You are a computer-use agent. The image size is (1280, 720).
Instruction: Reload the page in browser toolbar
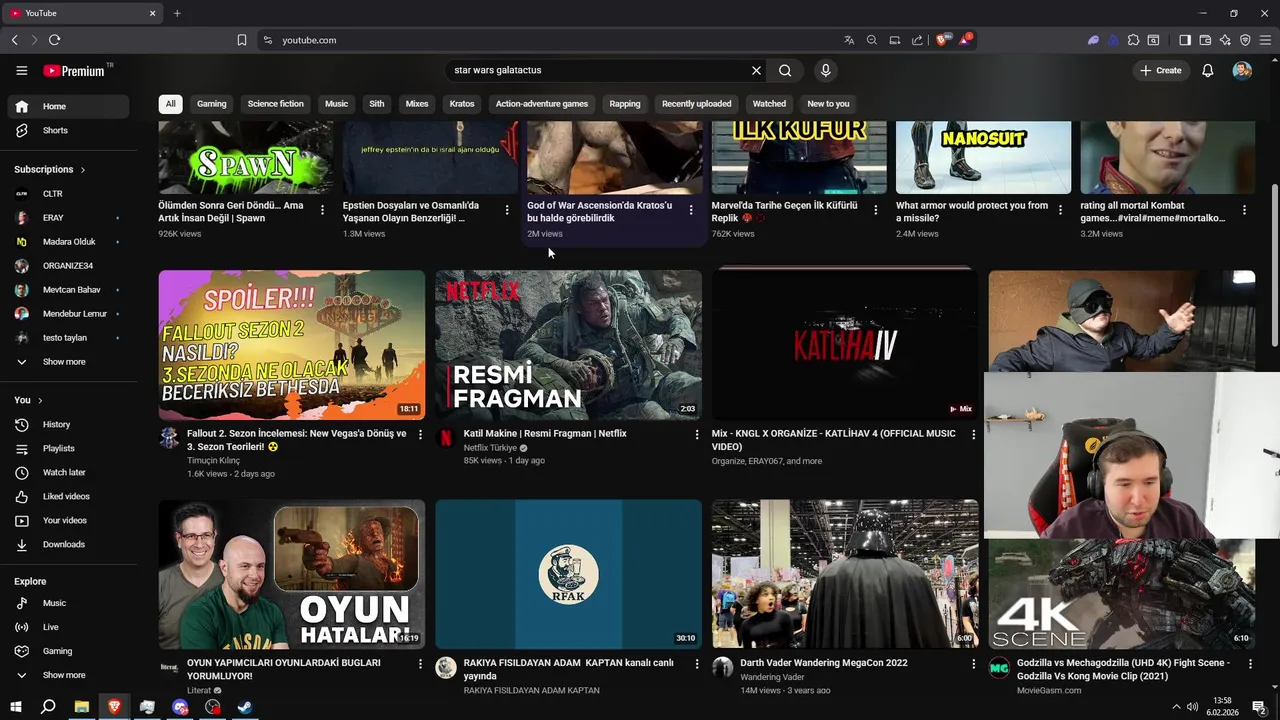coord(54,40)
